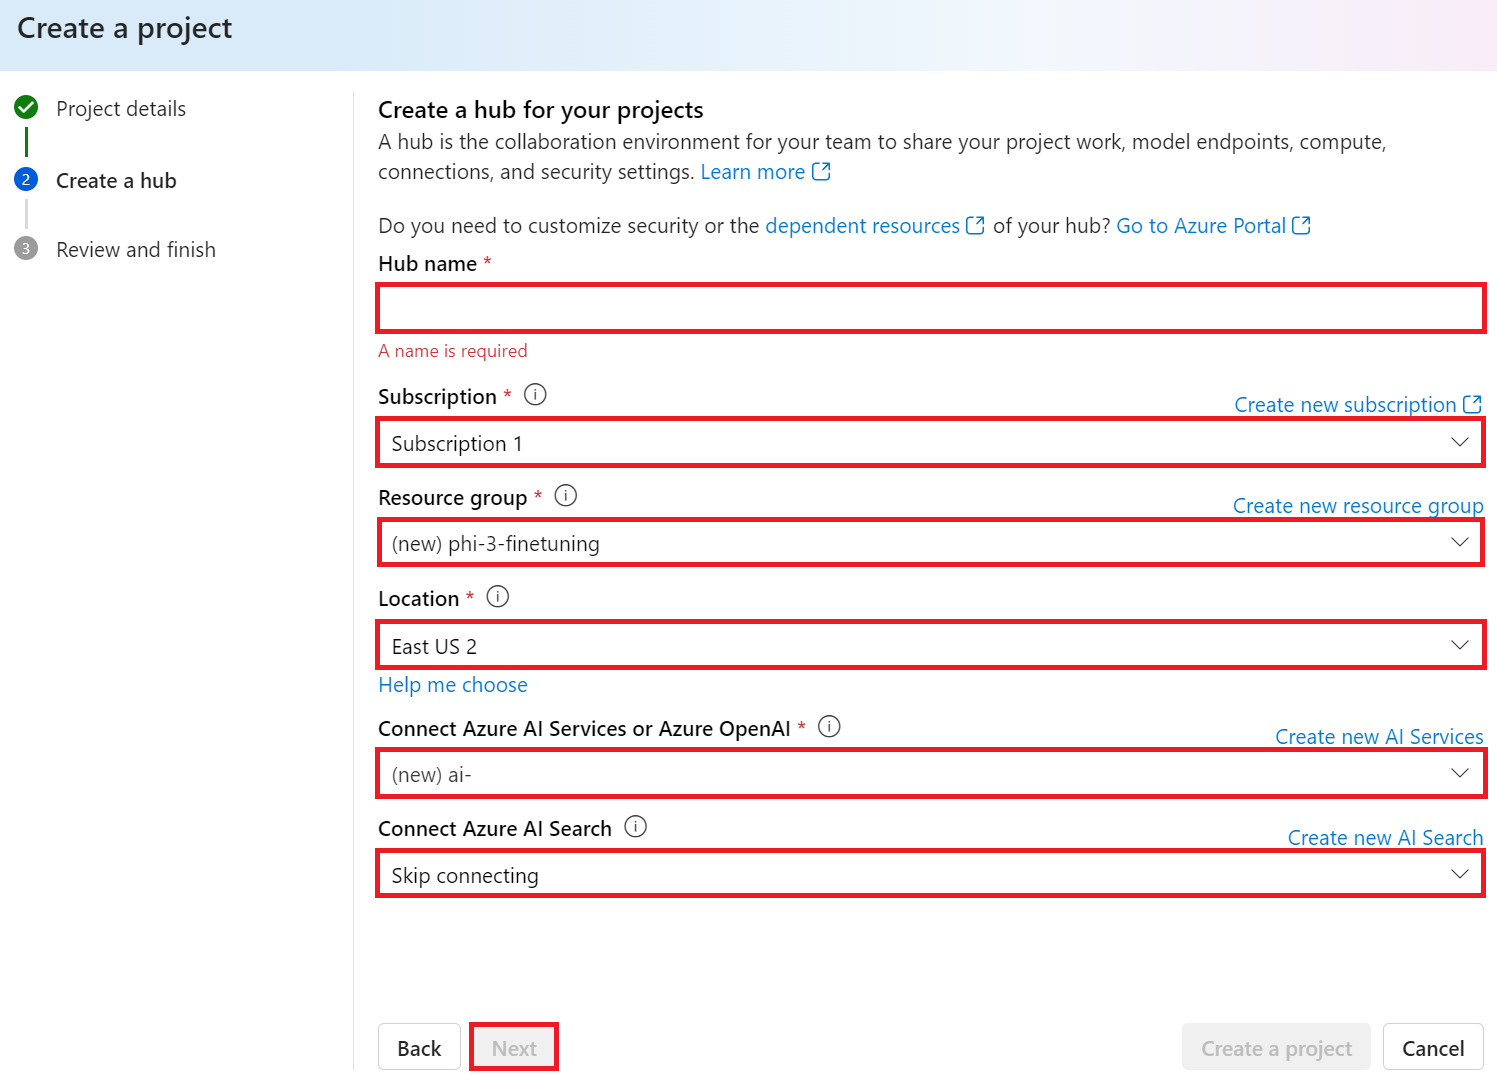
Task: Follow the Go to Azure Portal link
Action: point(1201,226)
